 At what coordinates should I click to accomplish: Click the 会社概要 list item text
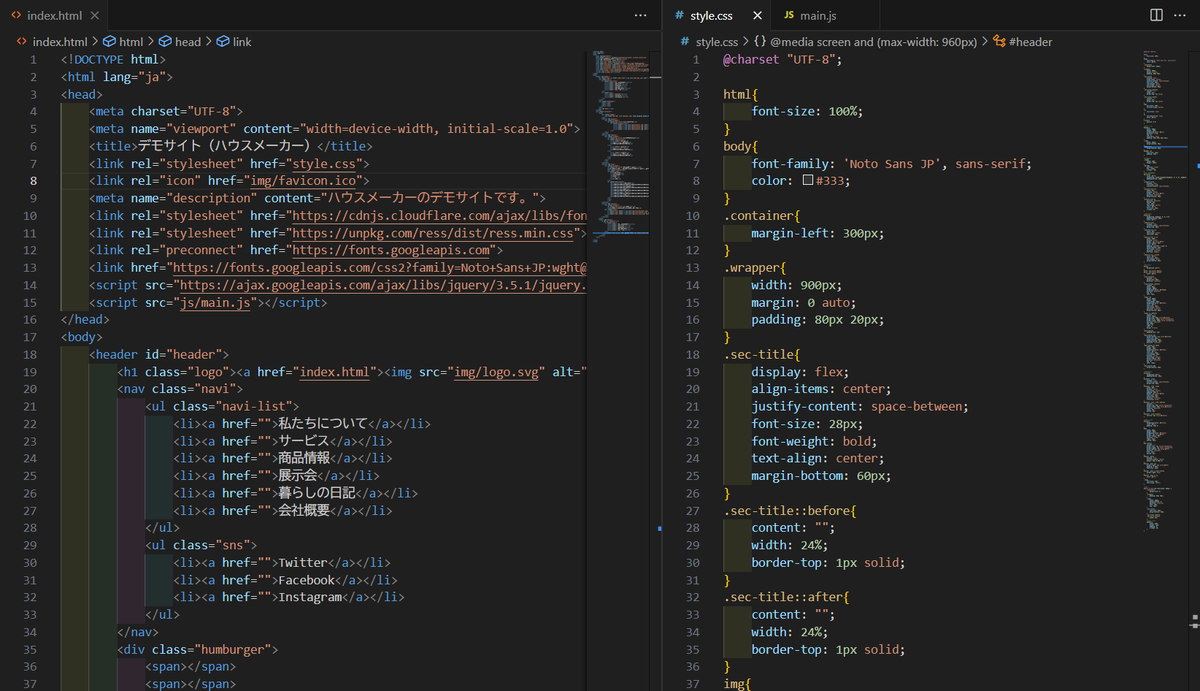[x=304, y=510]
